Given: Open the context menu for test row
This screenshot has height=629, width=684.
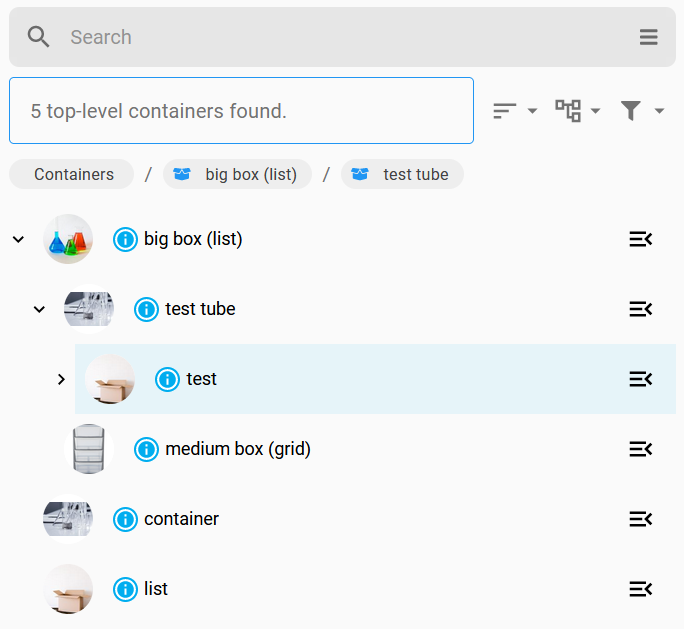Looking at the screenshot, I should point(640,379).
